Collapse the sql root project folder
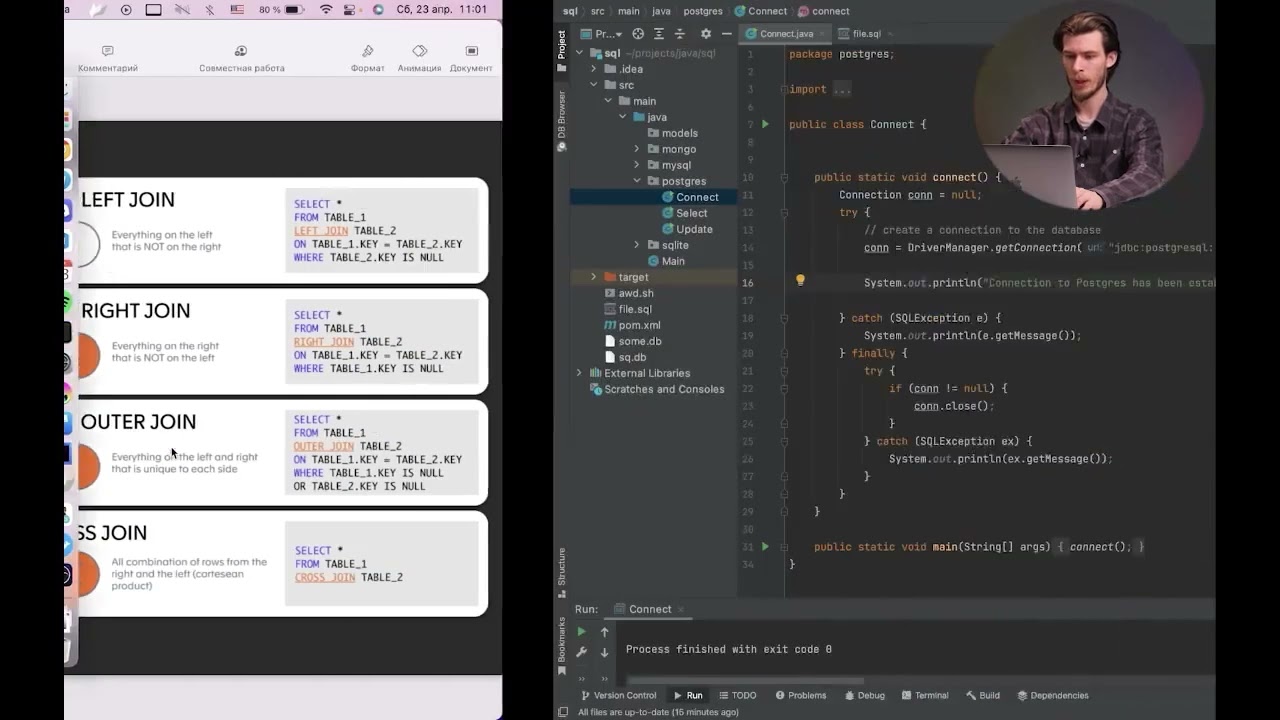1280x720 pixels. 579,53
